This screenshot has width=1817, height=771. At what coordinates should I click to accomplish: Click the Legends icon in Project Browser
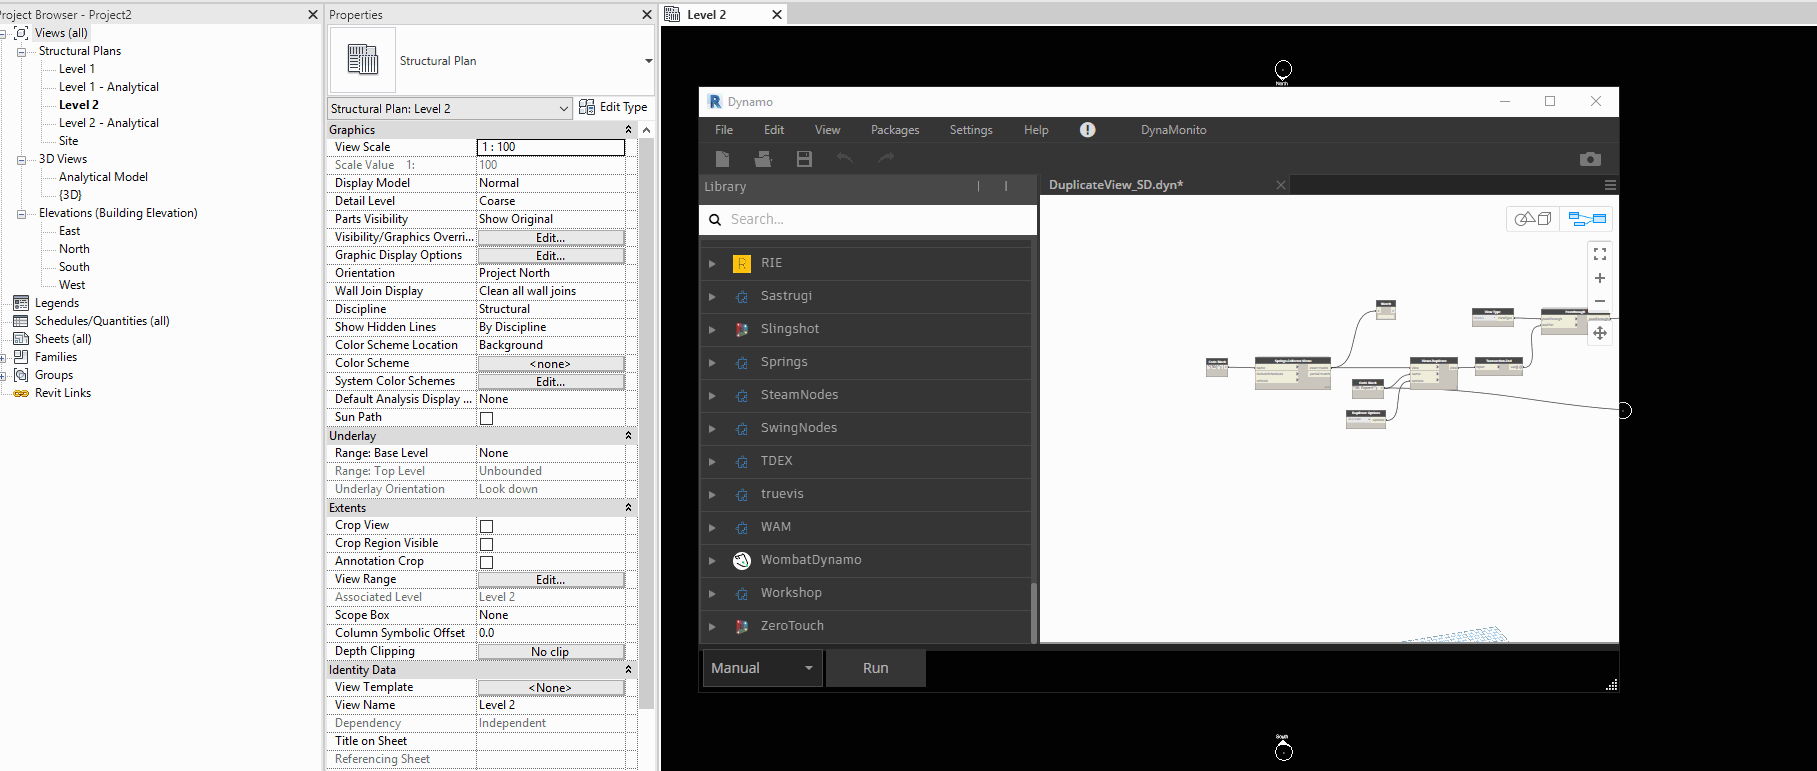click(x=21, y=303)
